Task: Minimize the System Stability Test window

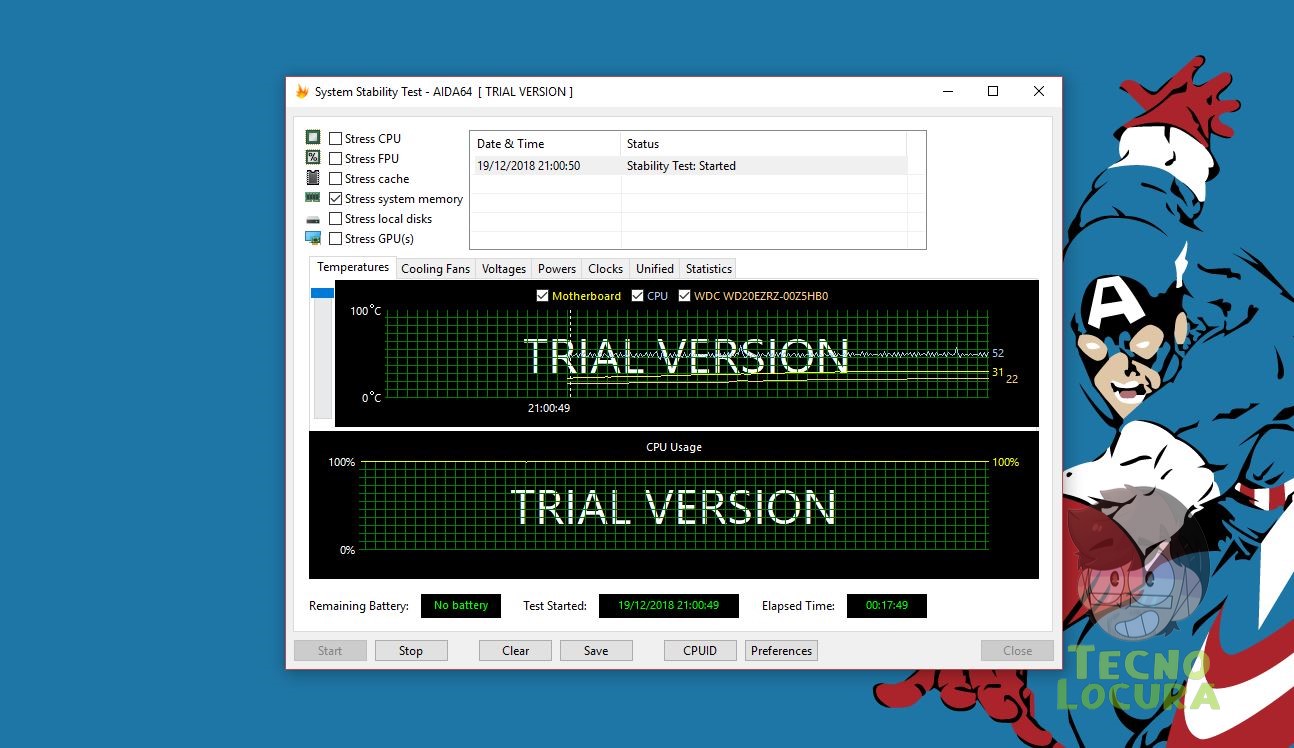Action: [947, 91]
